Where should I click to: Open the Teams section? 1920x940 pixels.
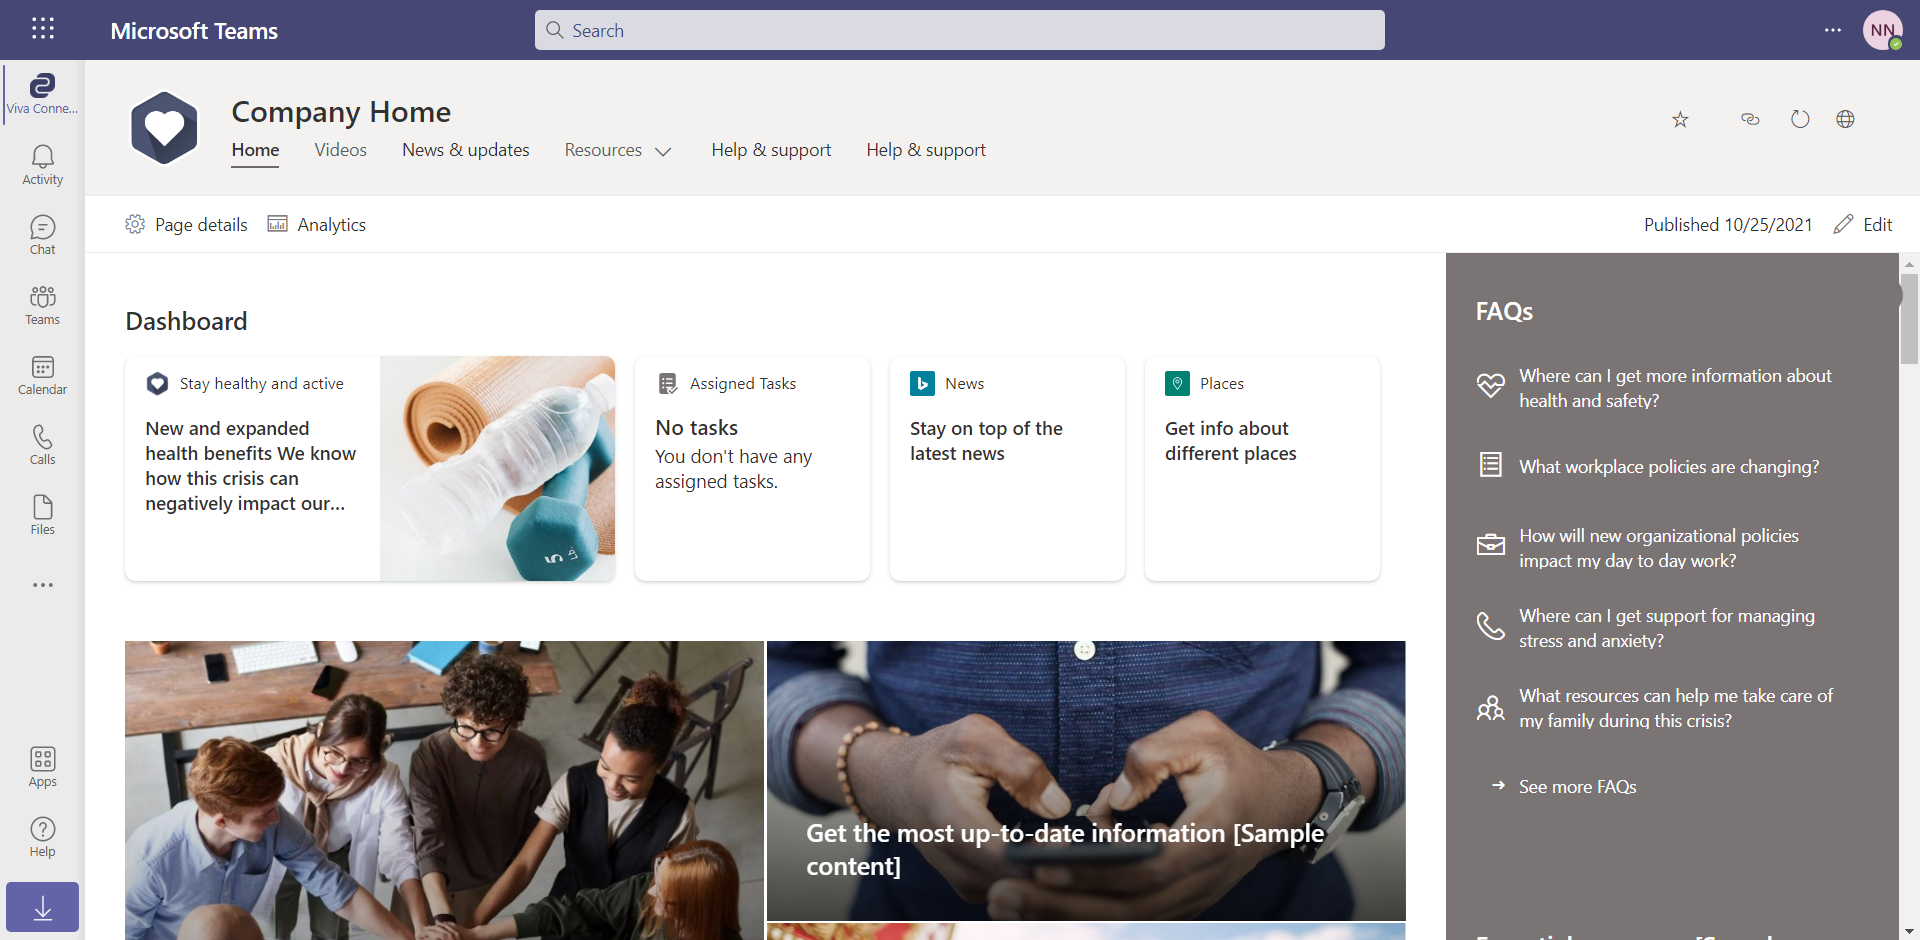pyautogui.click(x=42, y=304)
